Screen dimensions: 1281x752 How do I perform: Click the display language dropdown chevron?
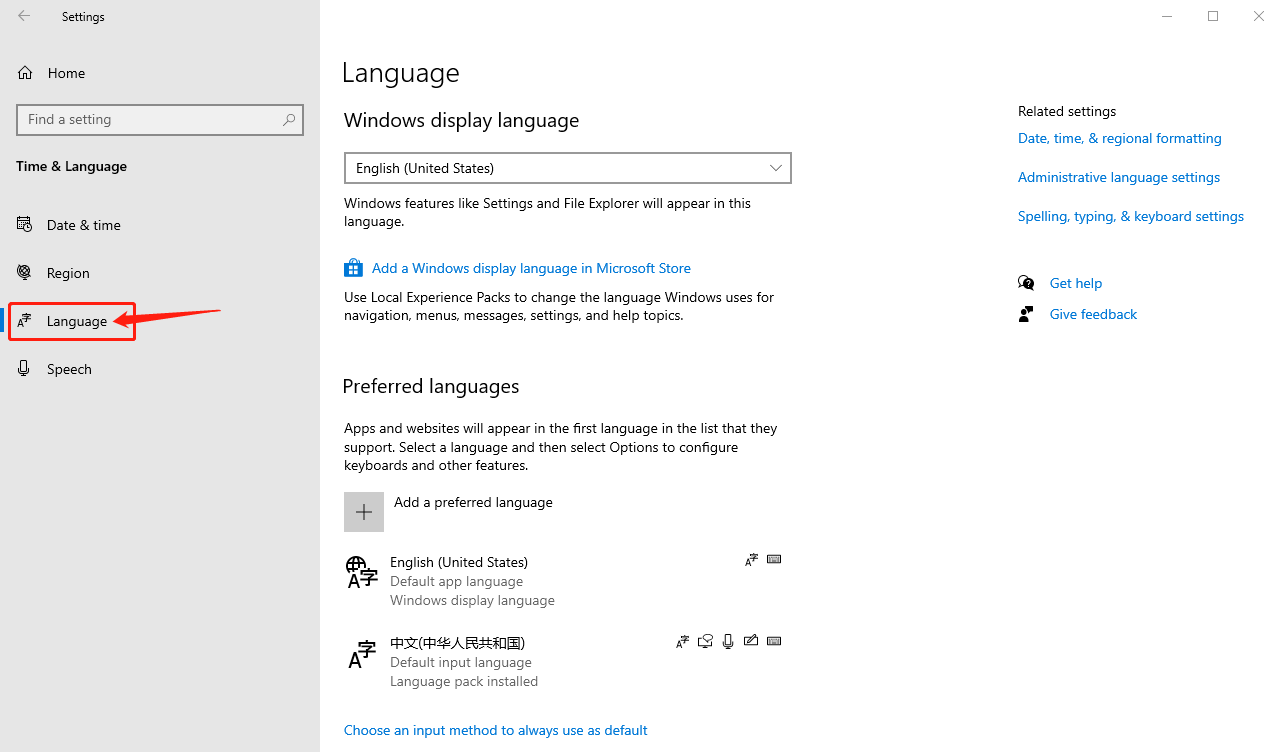coord(776,168)
